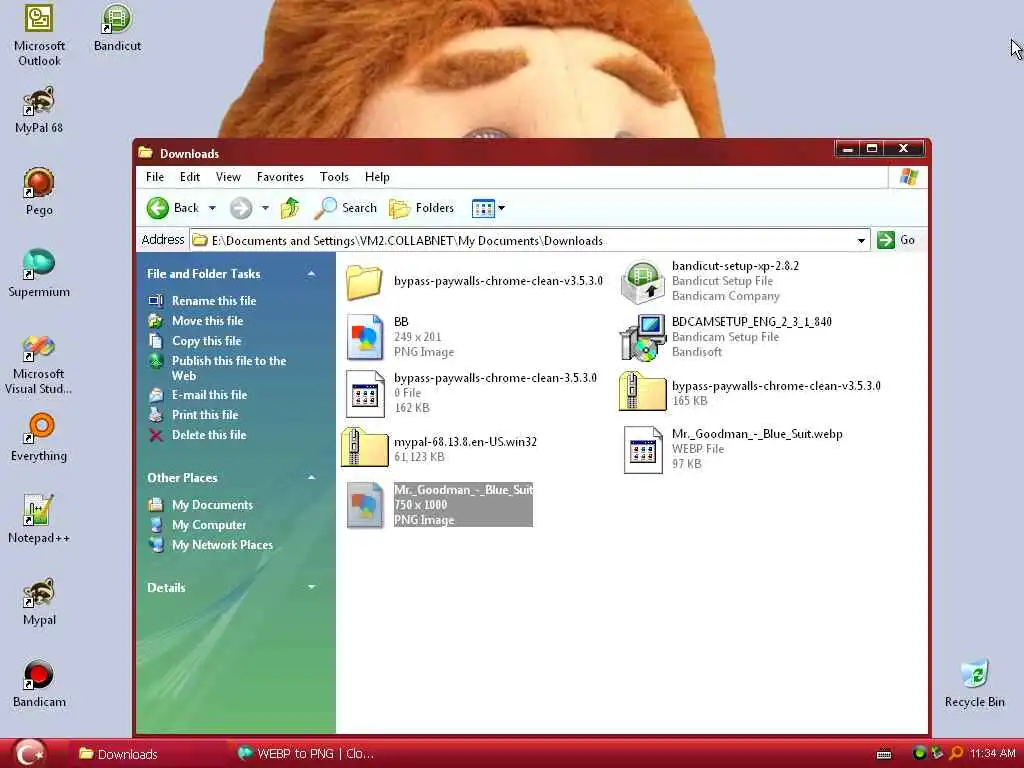
Task: Open Supermium browser shortcut
Action: click(39, 274)
